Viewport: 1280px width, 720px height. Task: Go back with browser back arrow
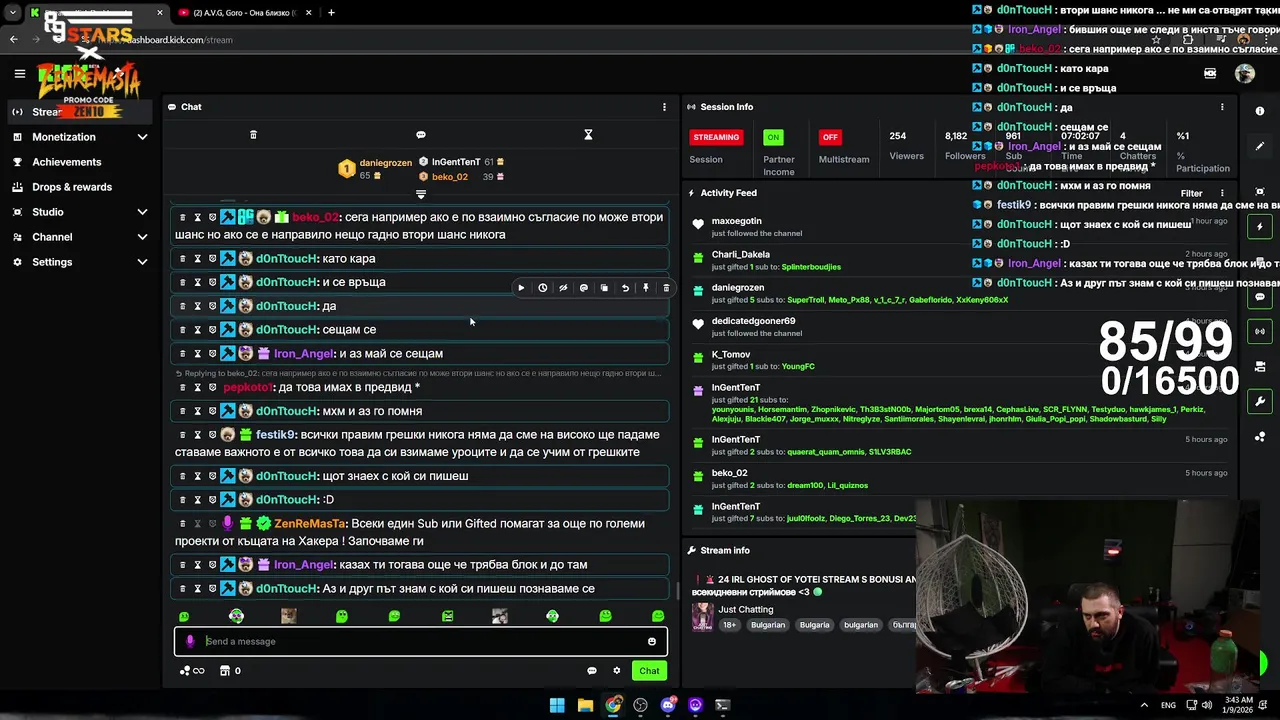pos(13,40)
